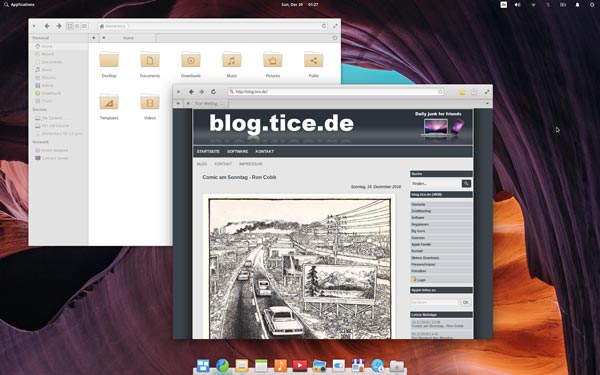Click the blog search magnifier button

[x=466, y=184]
